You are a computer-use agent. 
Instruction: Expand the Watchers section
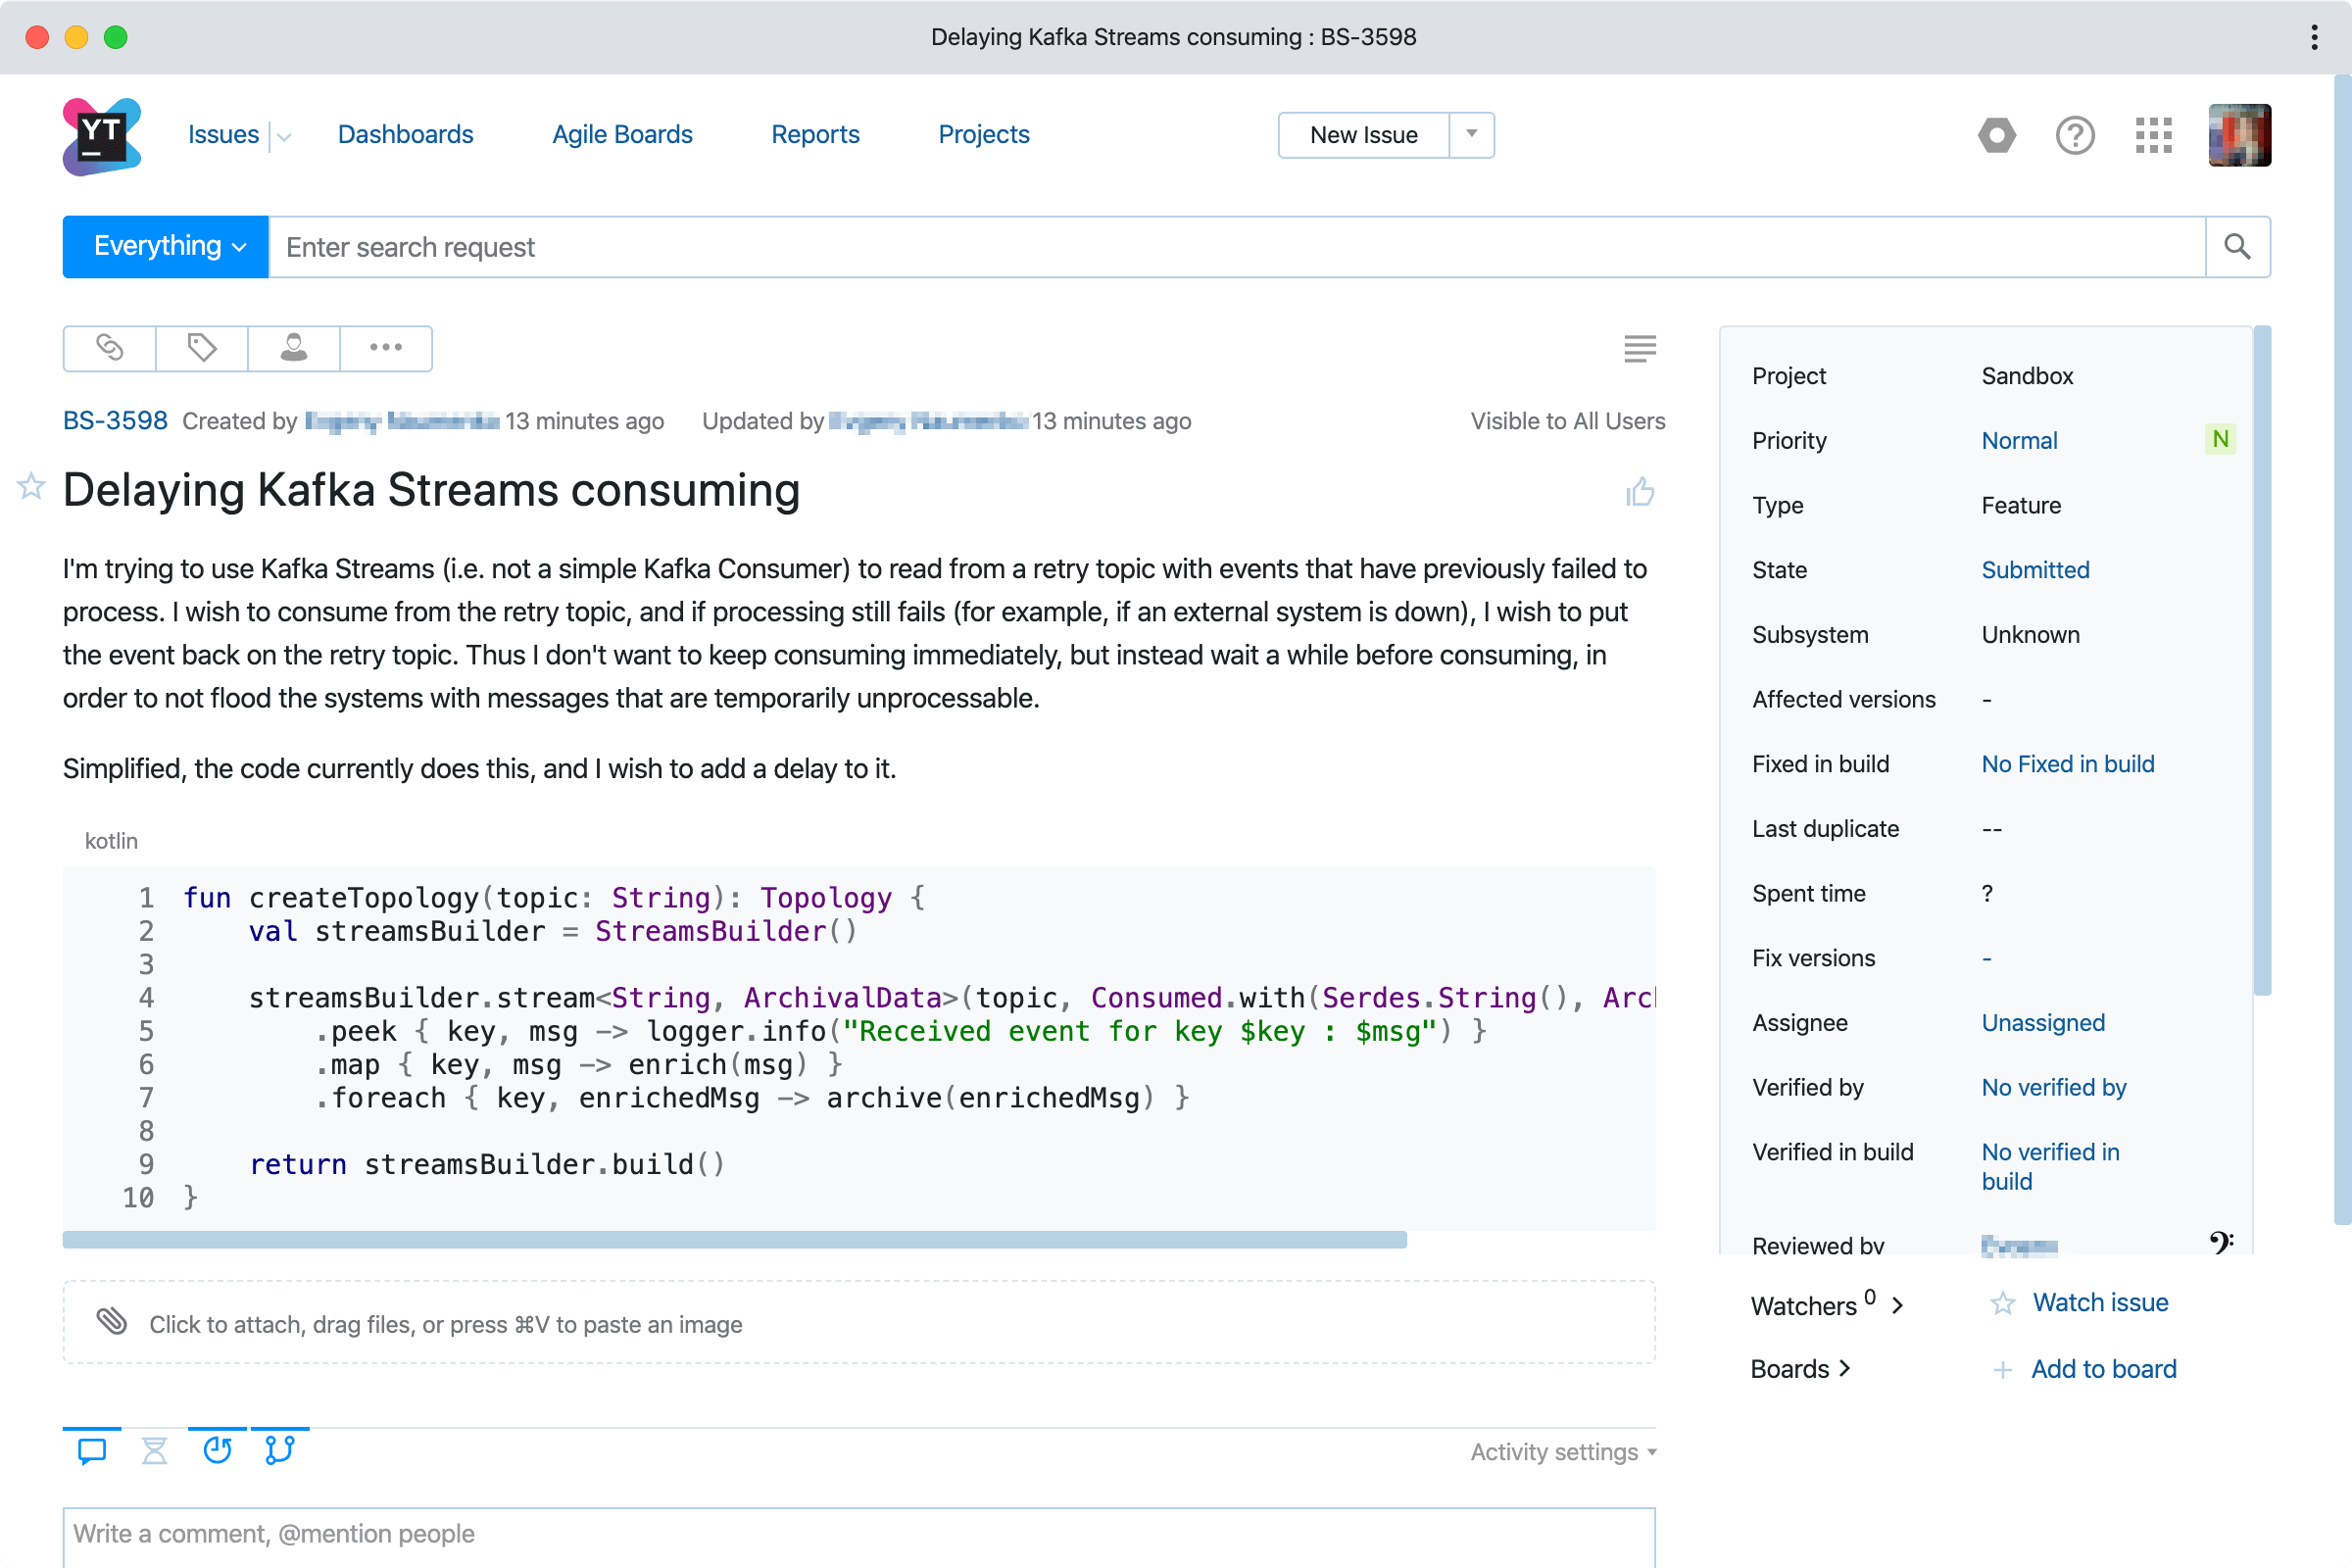(x=1827, y=1304)
